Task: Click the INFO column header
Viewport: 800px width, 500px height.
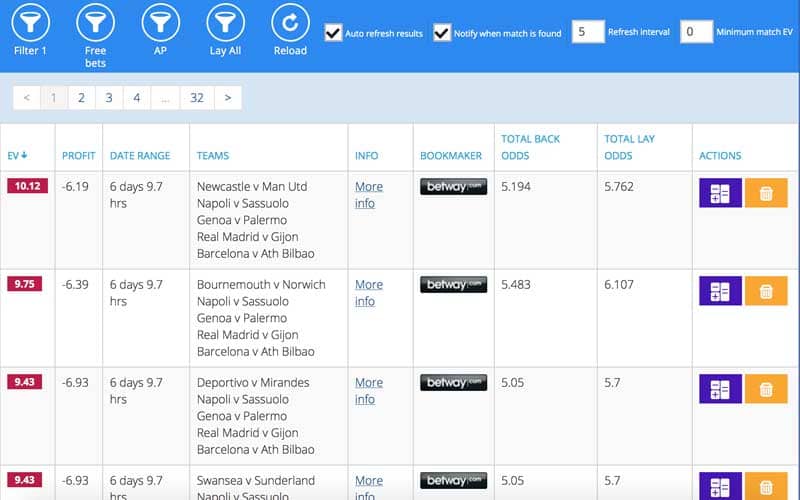Action: pos(366,156)
